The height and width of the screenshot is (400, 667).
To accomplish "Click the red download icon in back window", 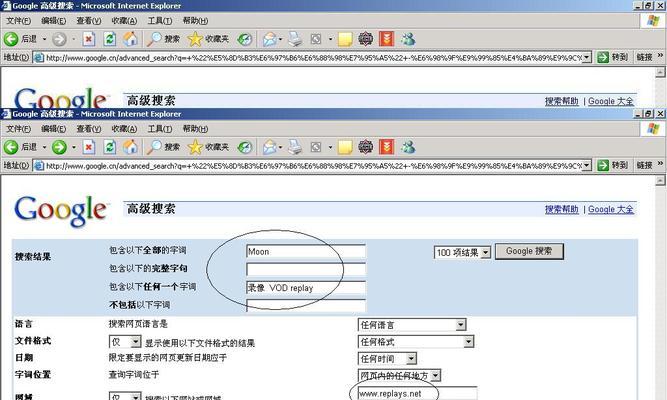I will click(x=386, y=39).
